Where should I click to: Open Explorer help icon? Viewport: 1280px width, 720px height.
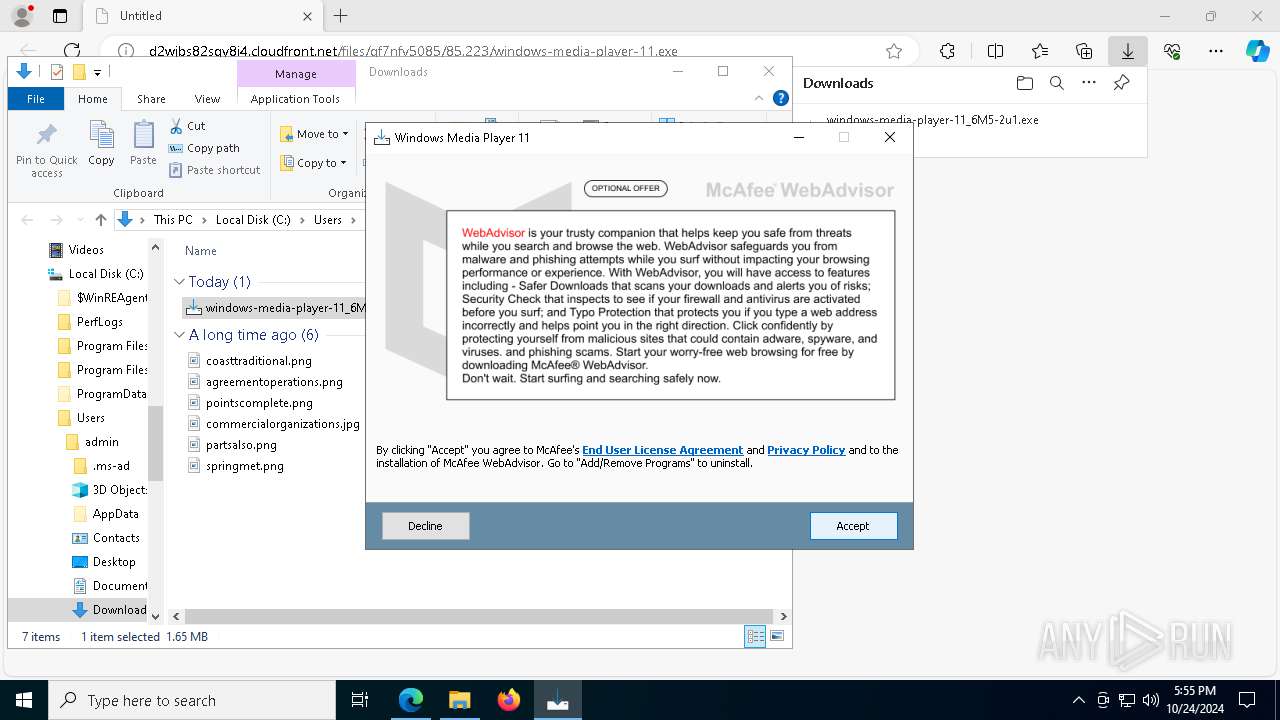[781, 98]
